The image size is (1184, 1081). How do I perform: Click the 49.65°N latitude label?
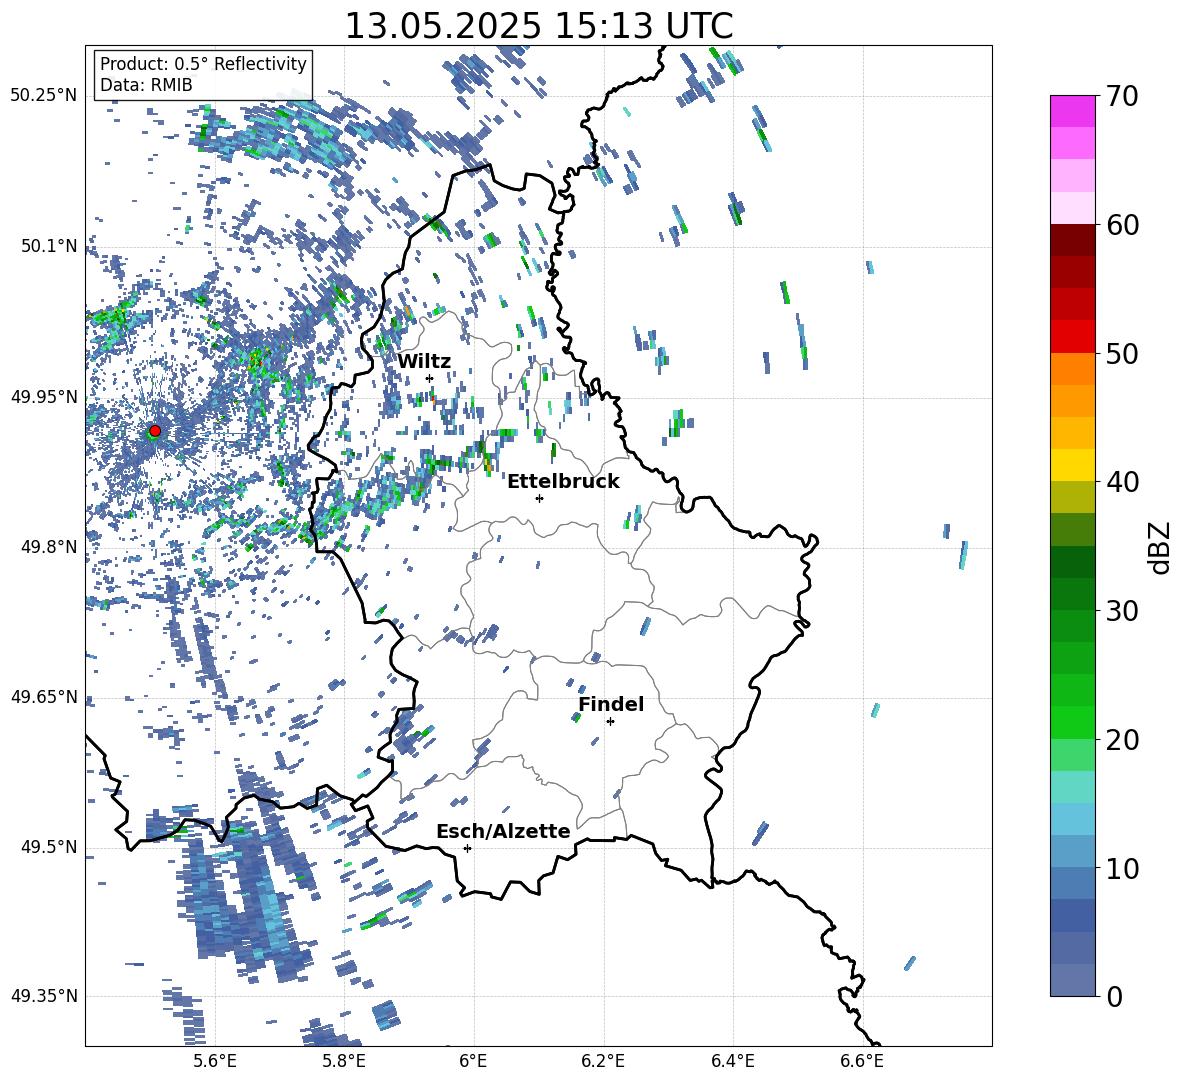click(44, 696)
